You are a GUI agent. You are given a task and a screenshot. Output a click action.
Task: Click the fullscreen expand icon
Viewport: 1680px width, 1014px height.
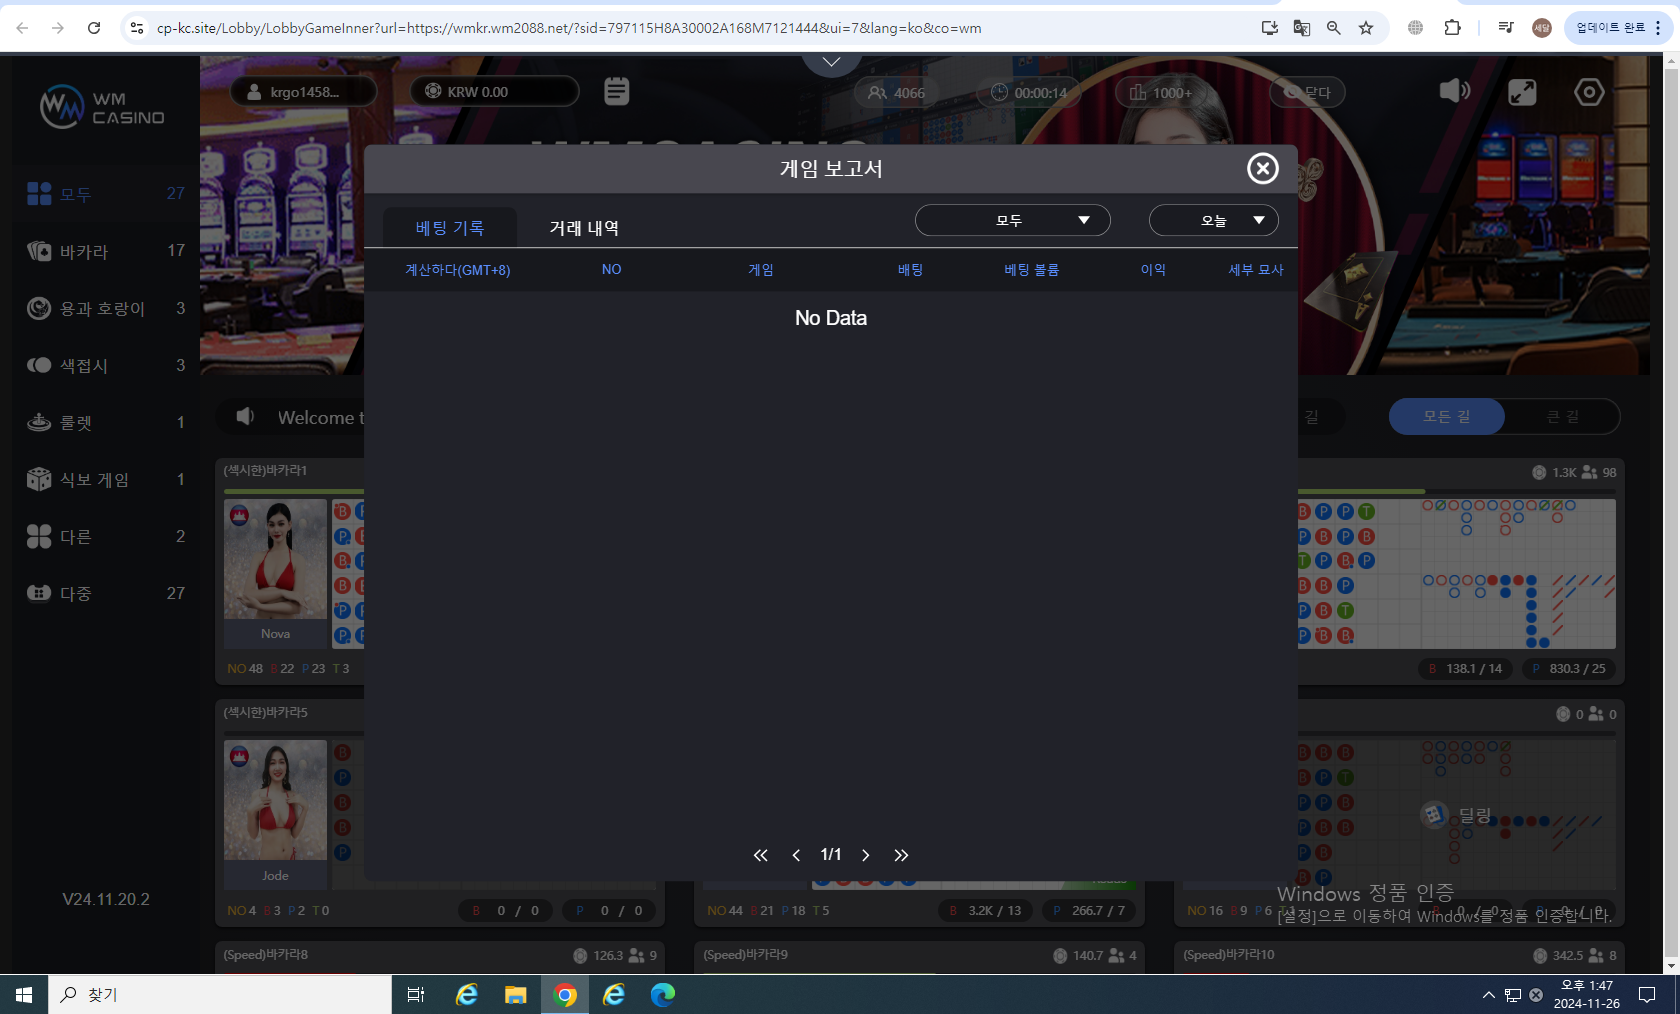pyautogui.click(x=1521, y=92)
